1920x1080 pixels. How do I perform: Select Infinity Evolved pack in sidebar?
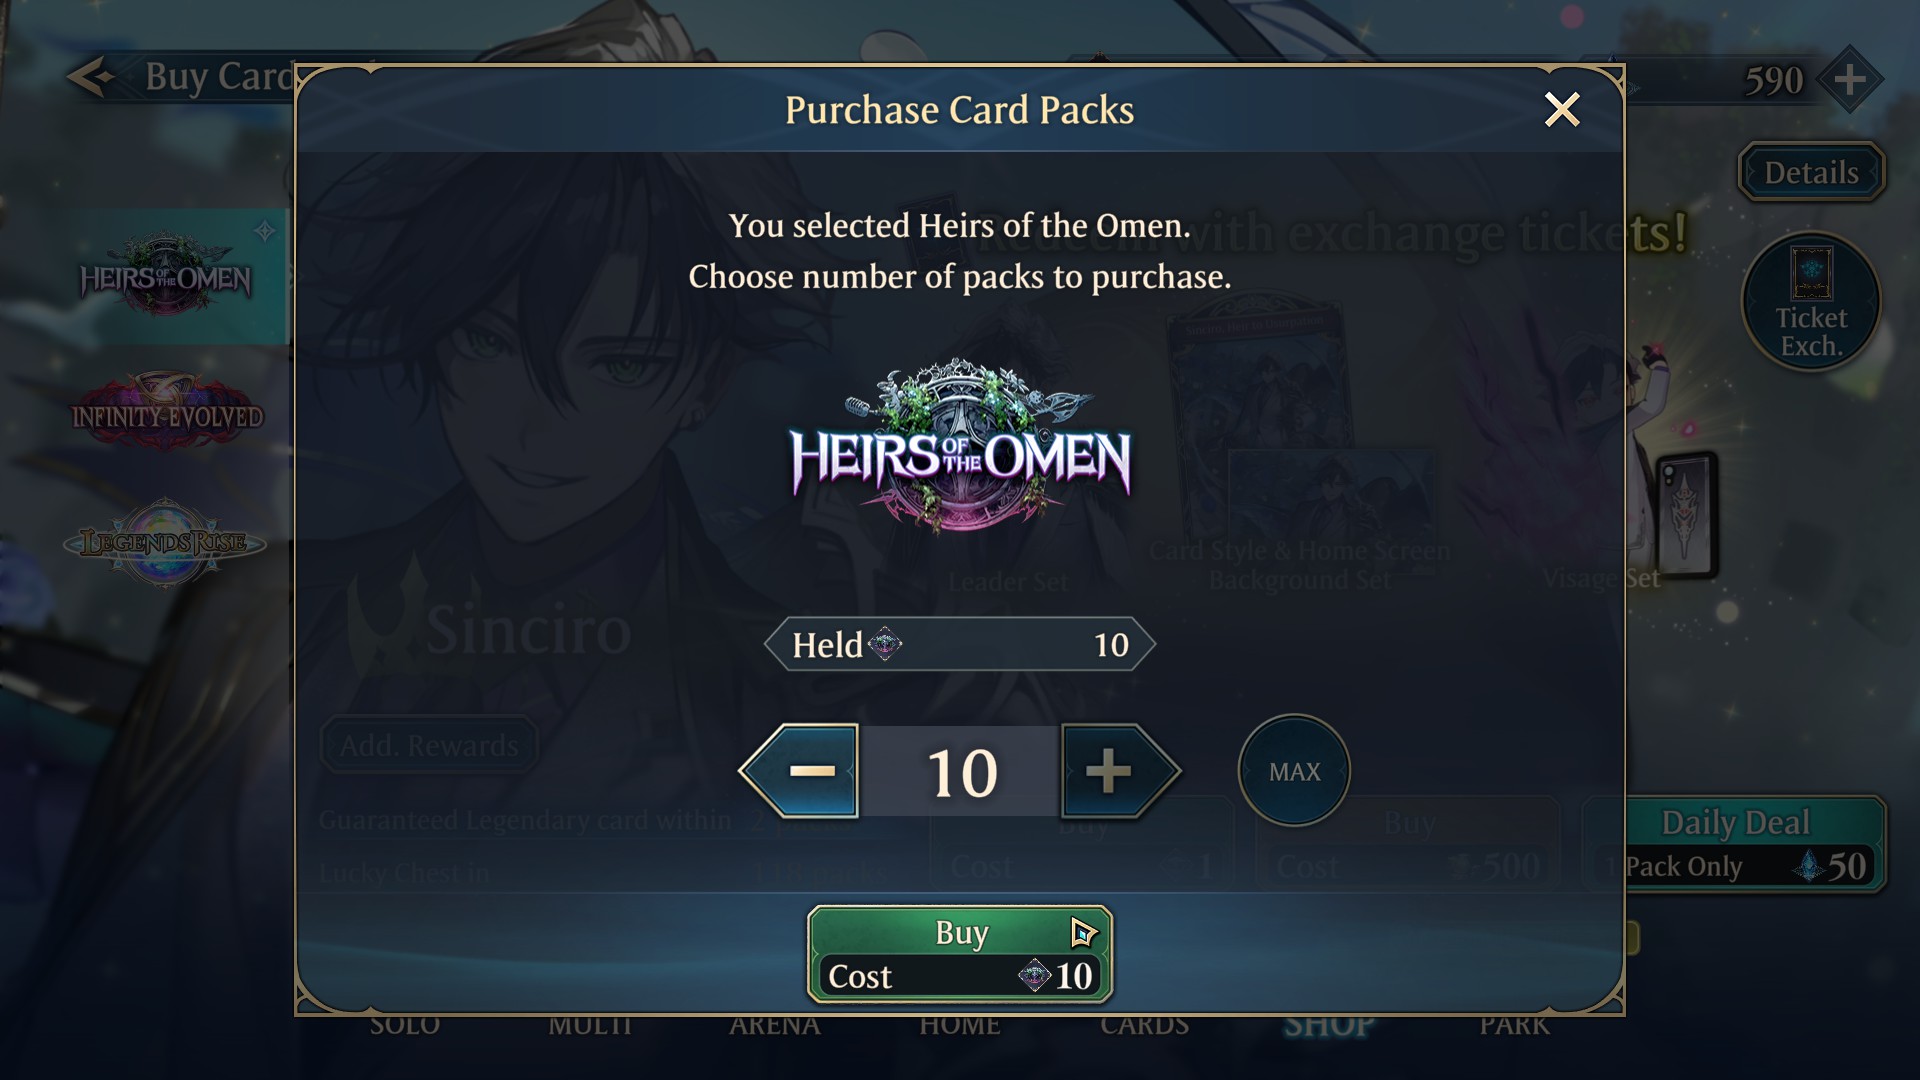point(167,412)
